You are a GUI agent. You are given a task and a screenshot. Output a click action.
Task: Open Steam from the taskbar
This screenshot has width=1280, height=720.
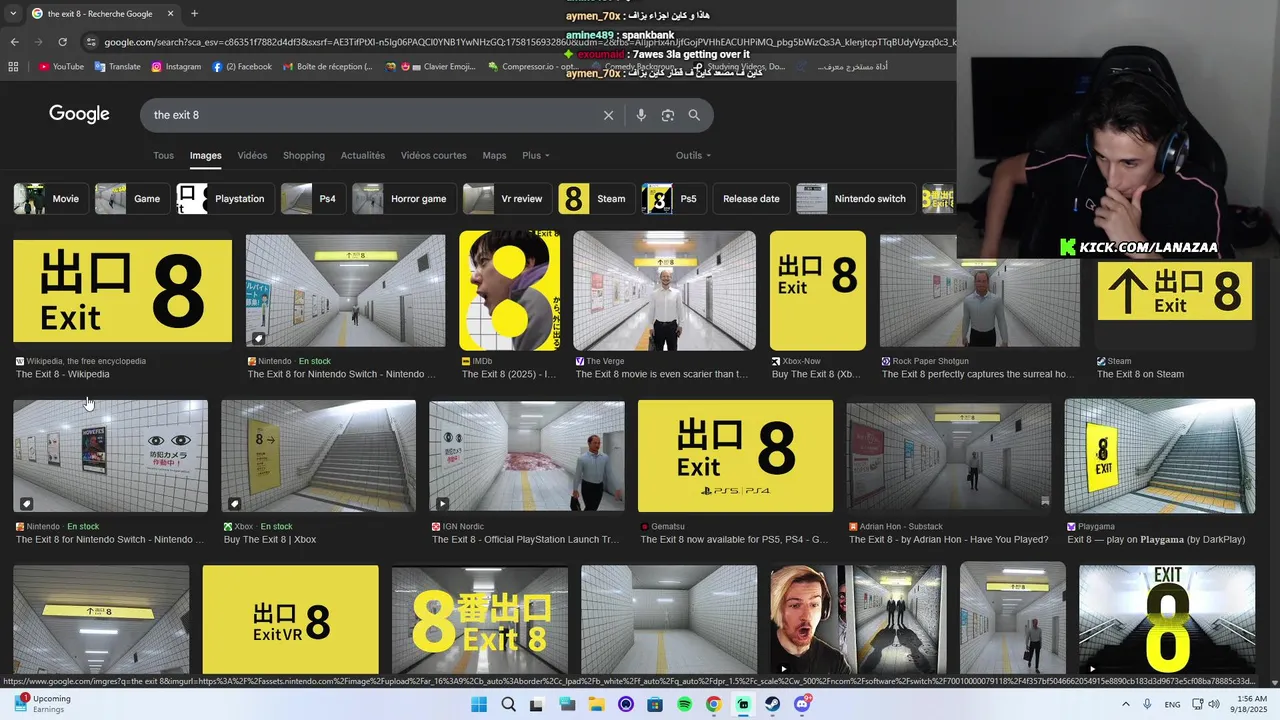773,704
